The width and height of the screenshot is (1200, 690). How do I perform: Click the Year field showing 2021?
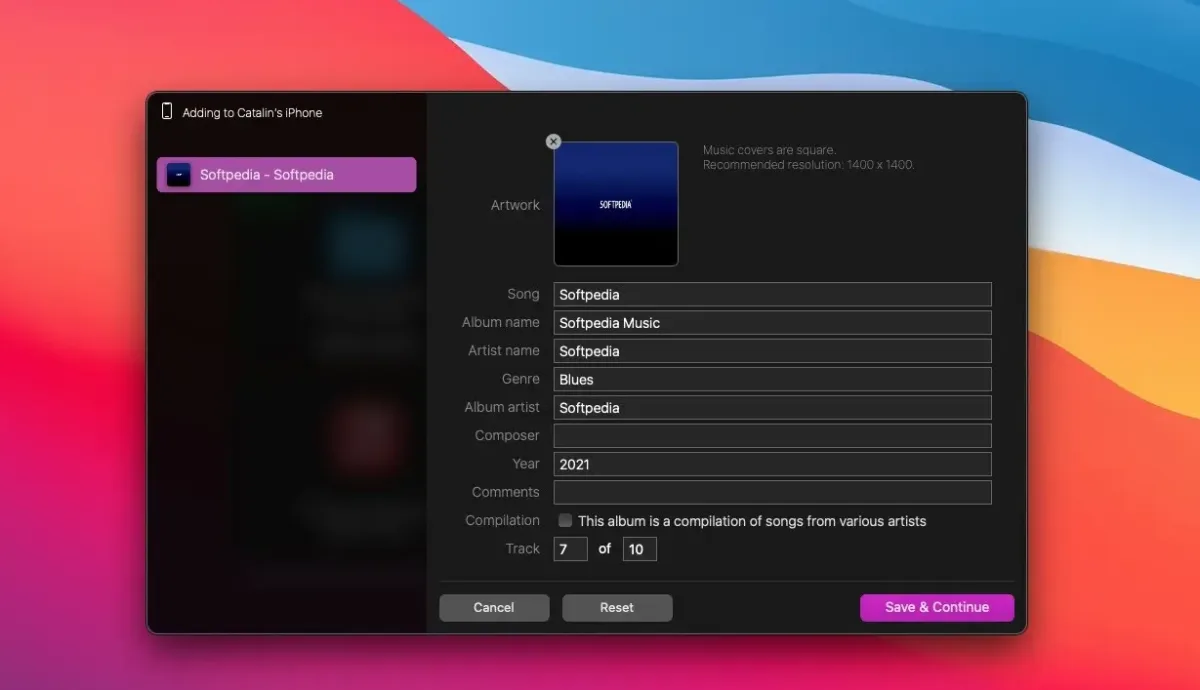coord(772,464)
